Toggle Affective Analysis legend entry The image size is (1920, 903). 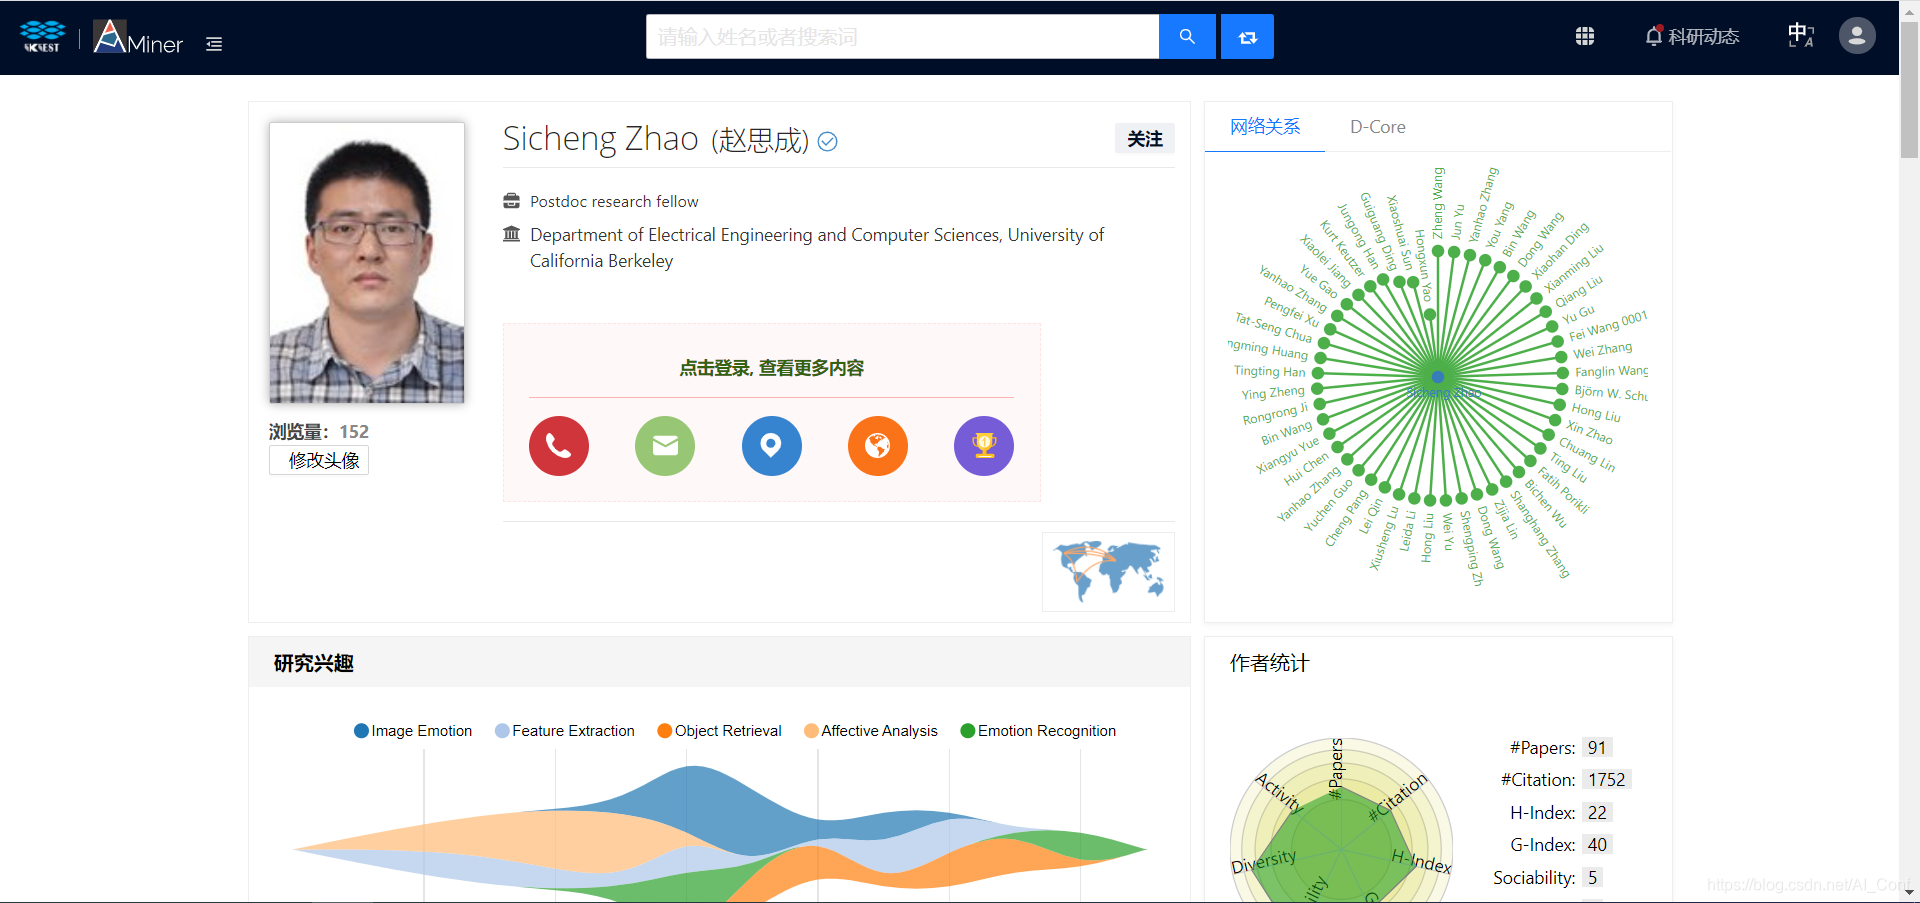tap(871, 731)
